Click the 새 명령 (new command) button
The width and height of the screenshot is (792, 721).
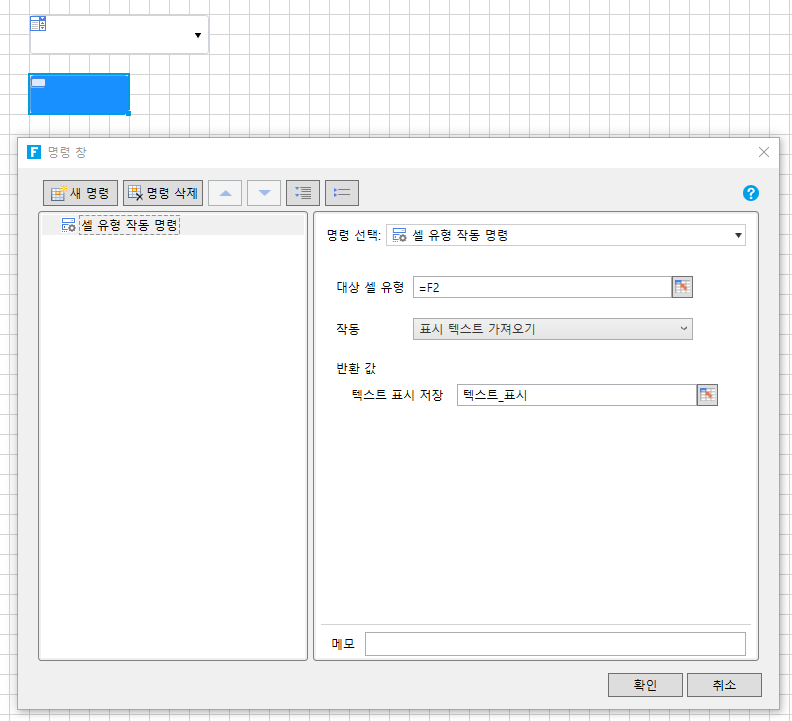(x=81, y=193)
